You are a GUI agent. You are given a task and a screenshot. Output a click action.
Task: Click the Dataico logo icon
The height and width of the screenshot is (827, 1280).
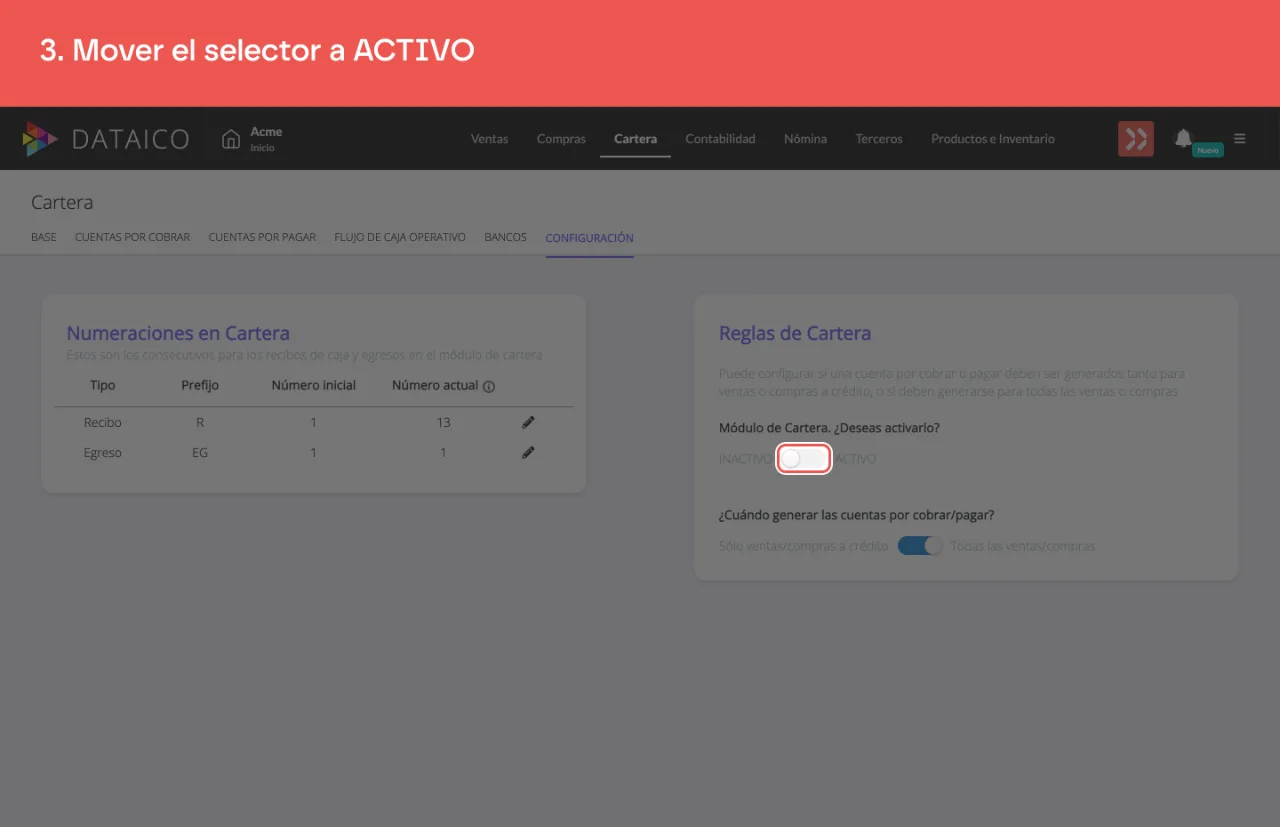(x=40, y=139)
